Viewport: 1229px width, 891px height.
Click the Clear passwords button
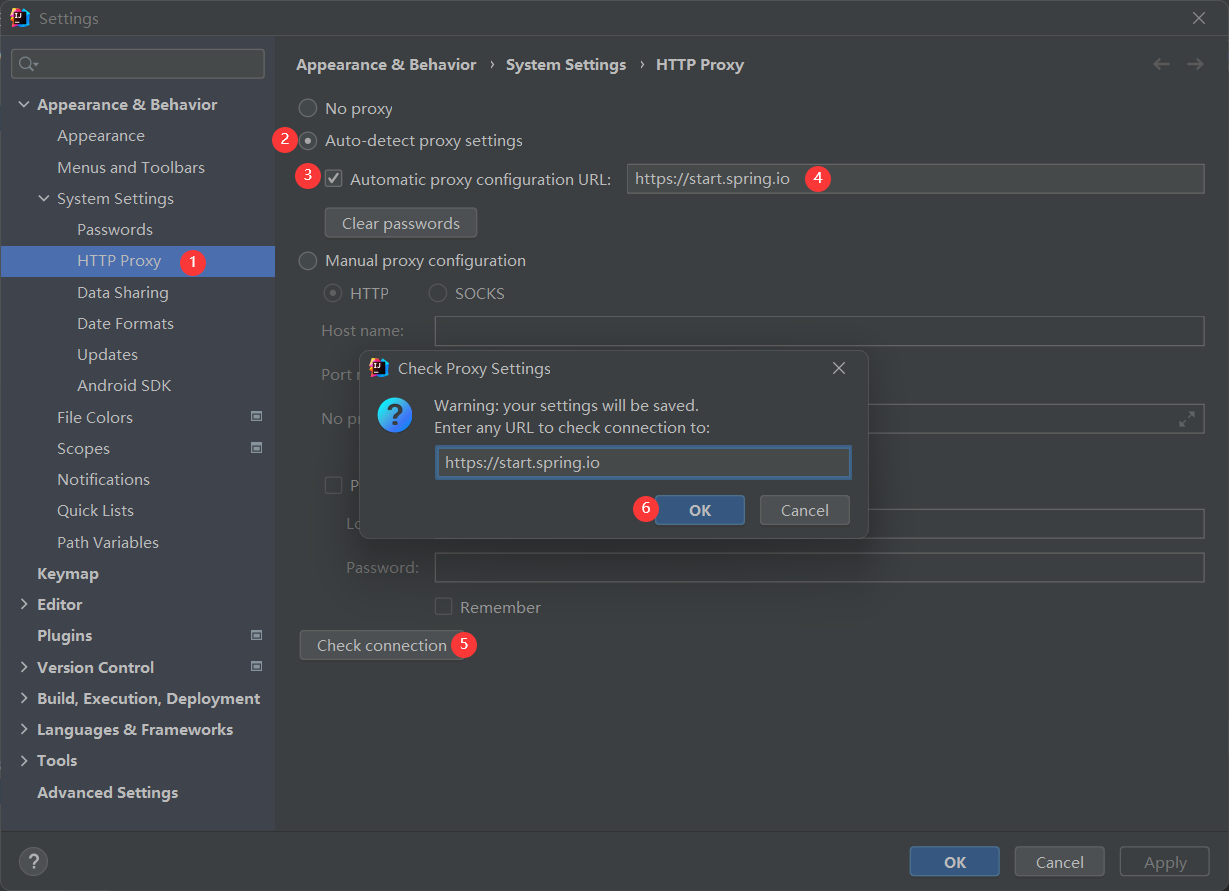pos(401,223)
